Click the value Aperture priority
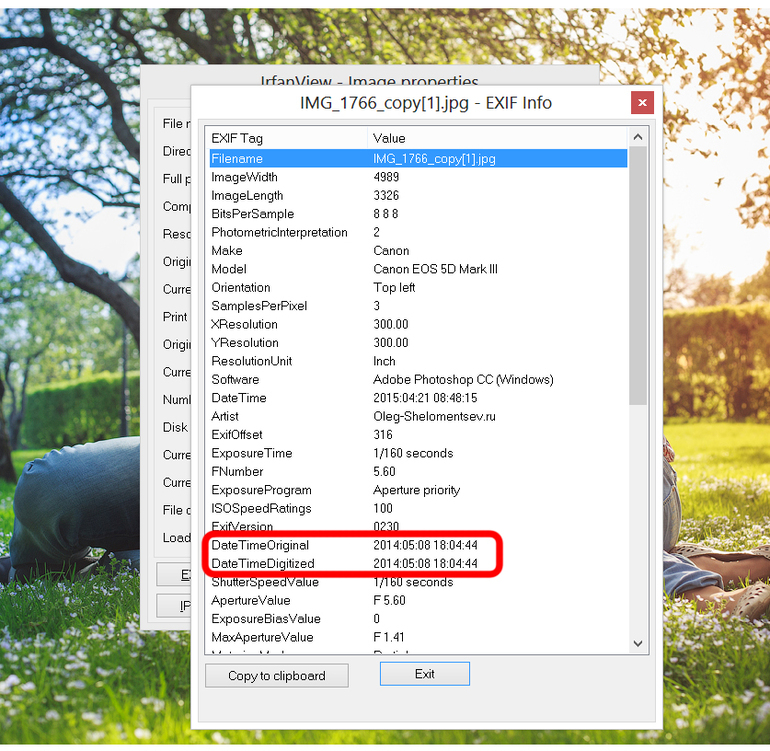770x751 pixels. (x=416, y=490)
